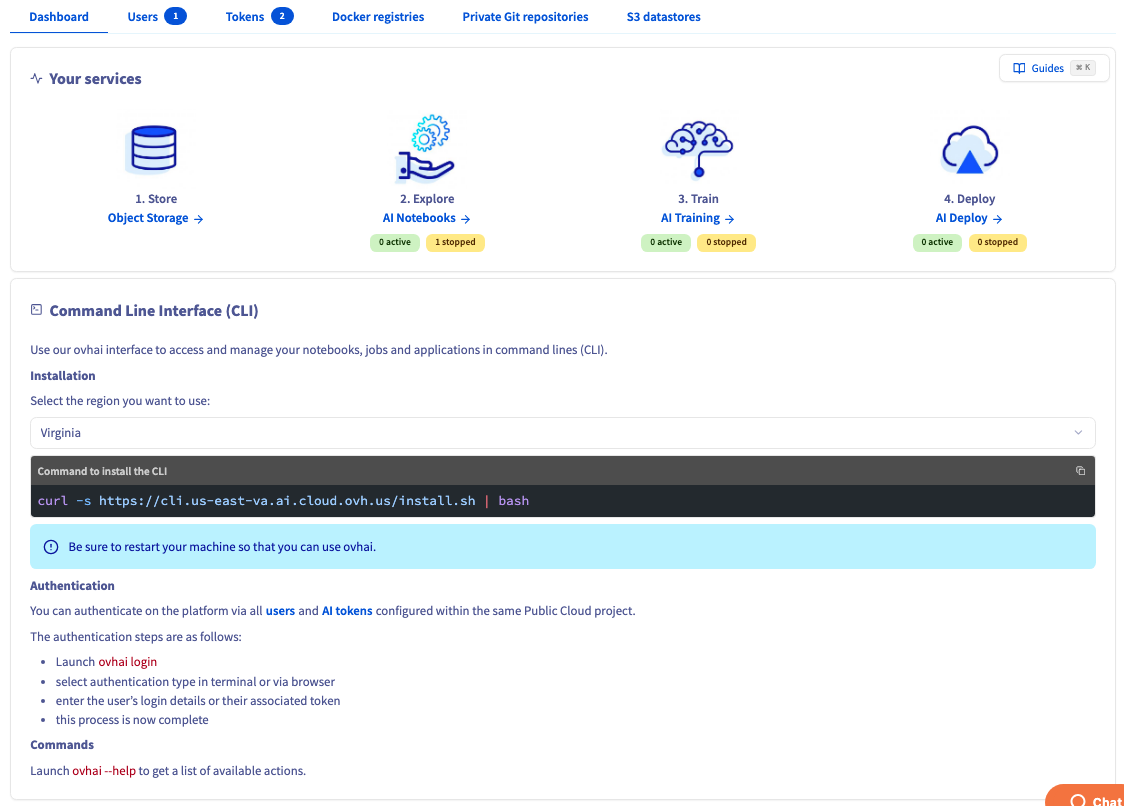Go to the AI Training link

(697, 218)
